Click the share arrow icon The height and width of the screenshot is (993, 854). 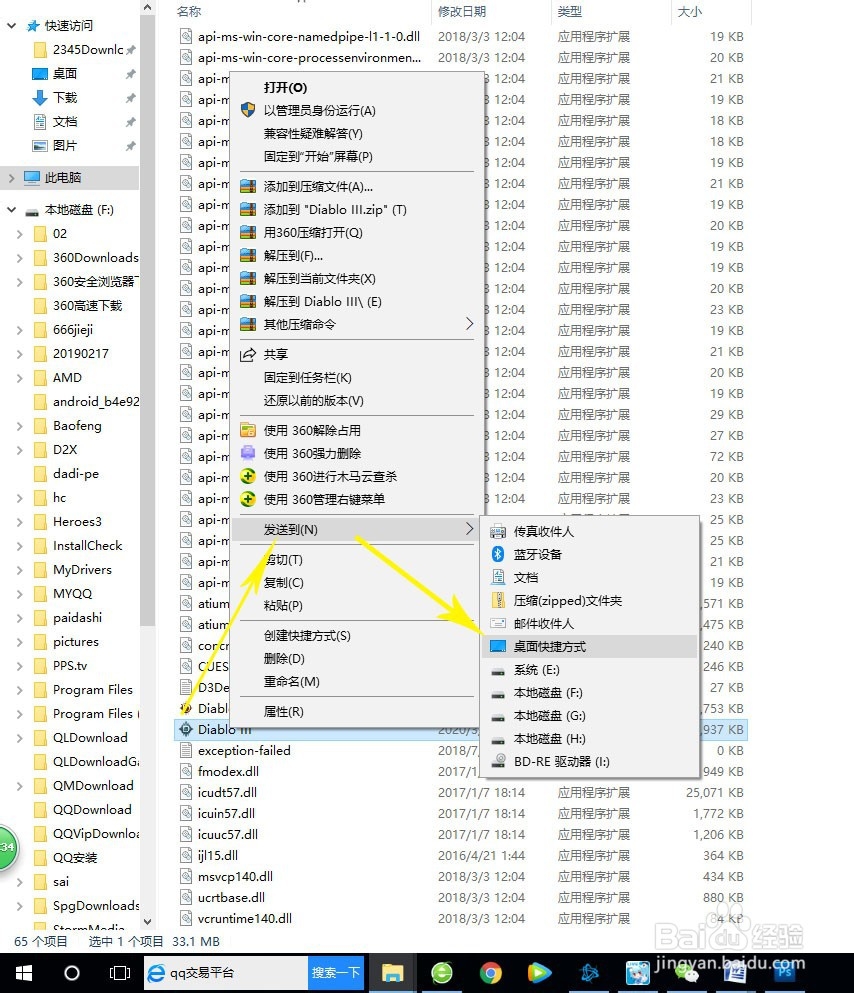[248, 354]
